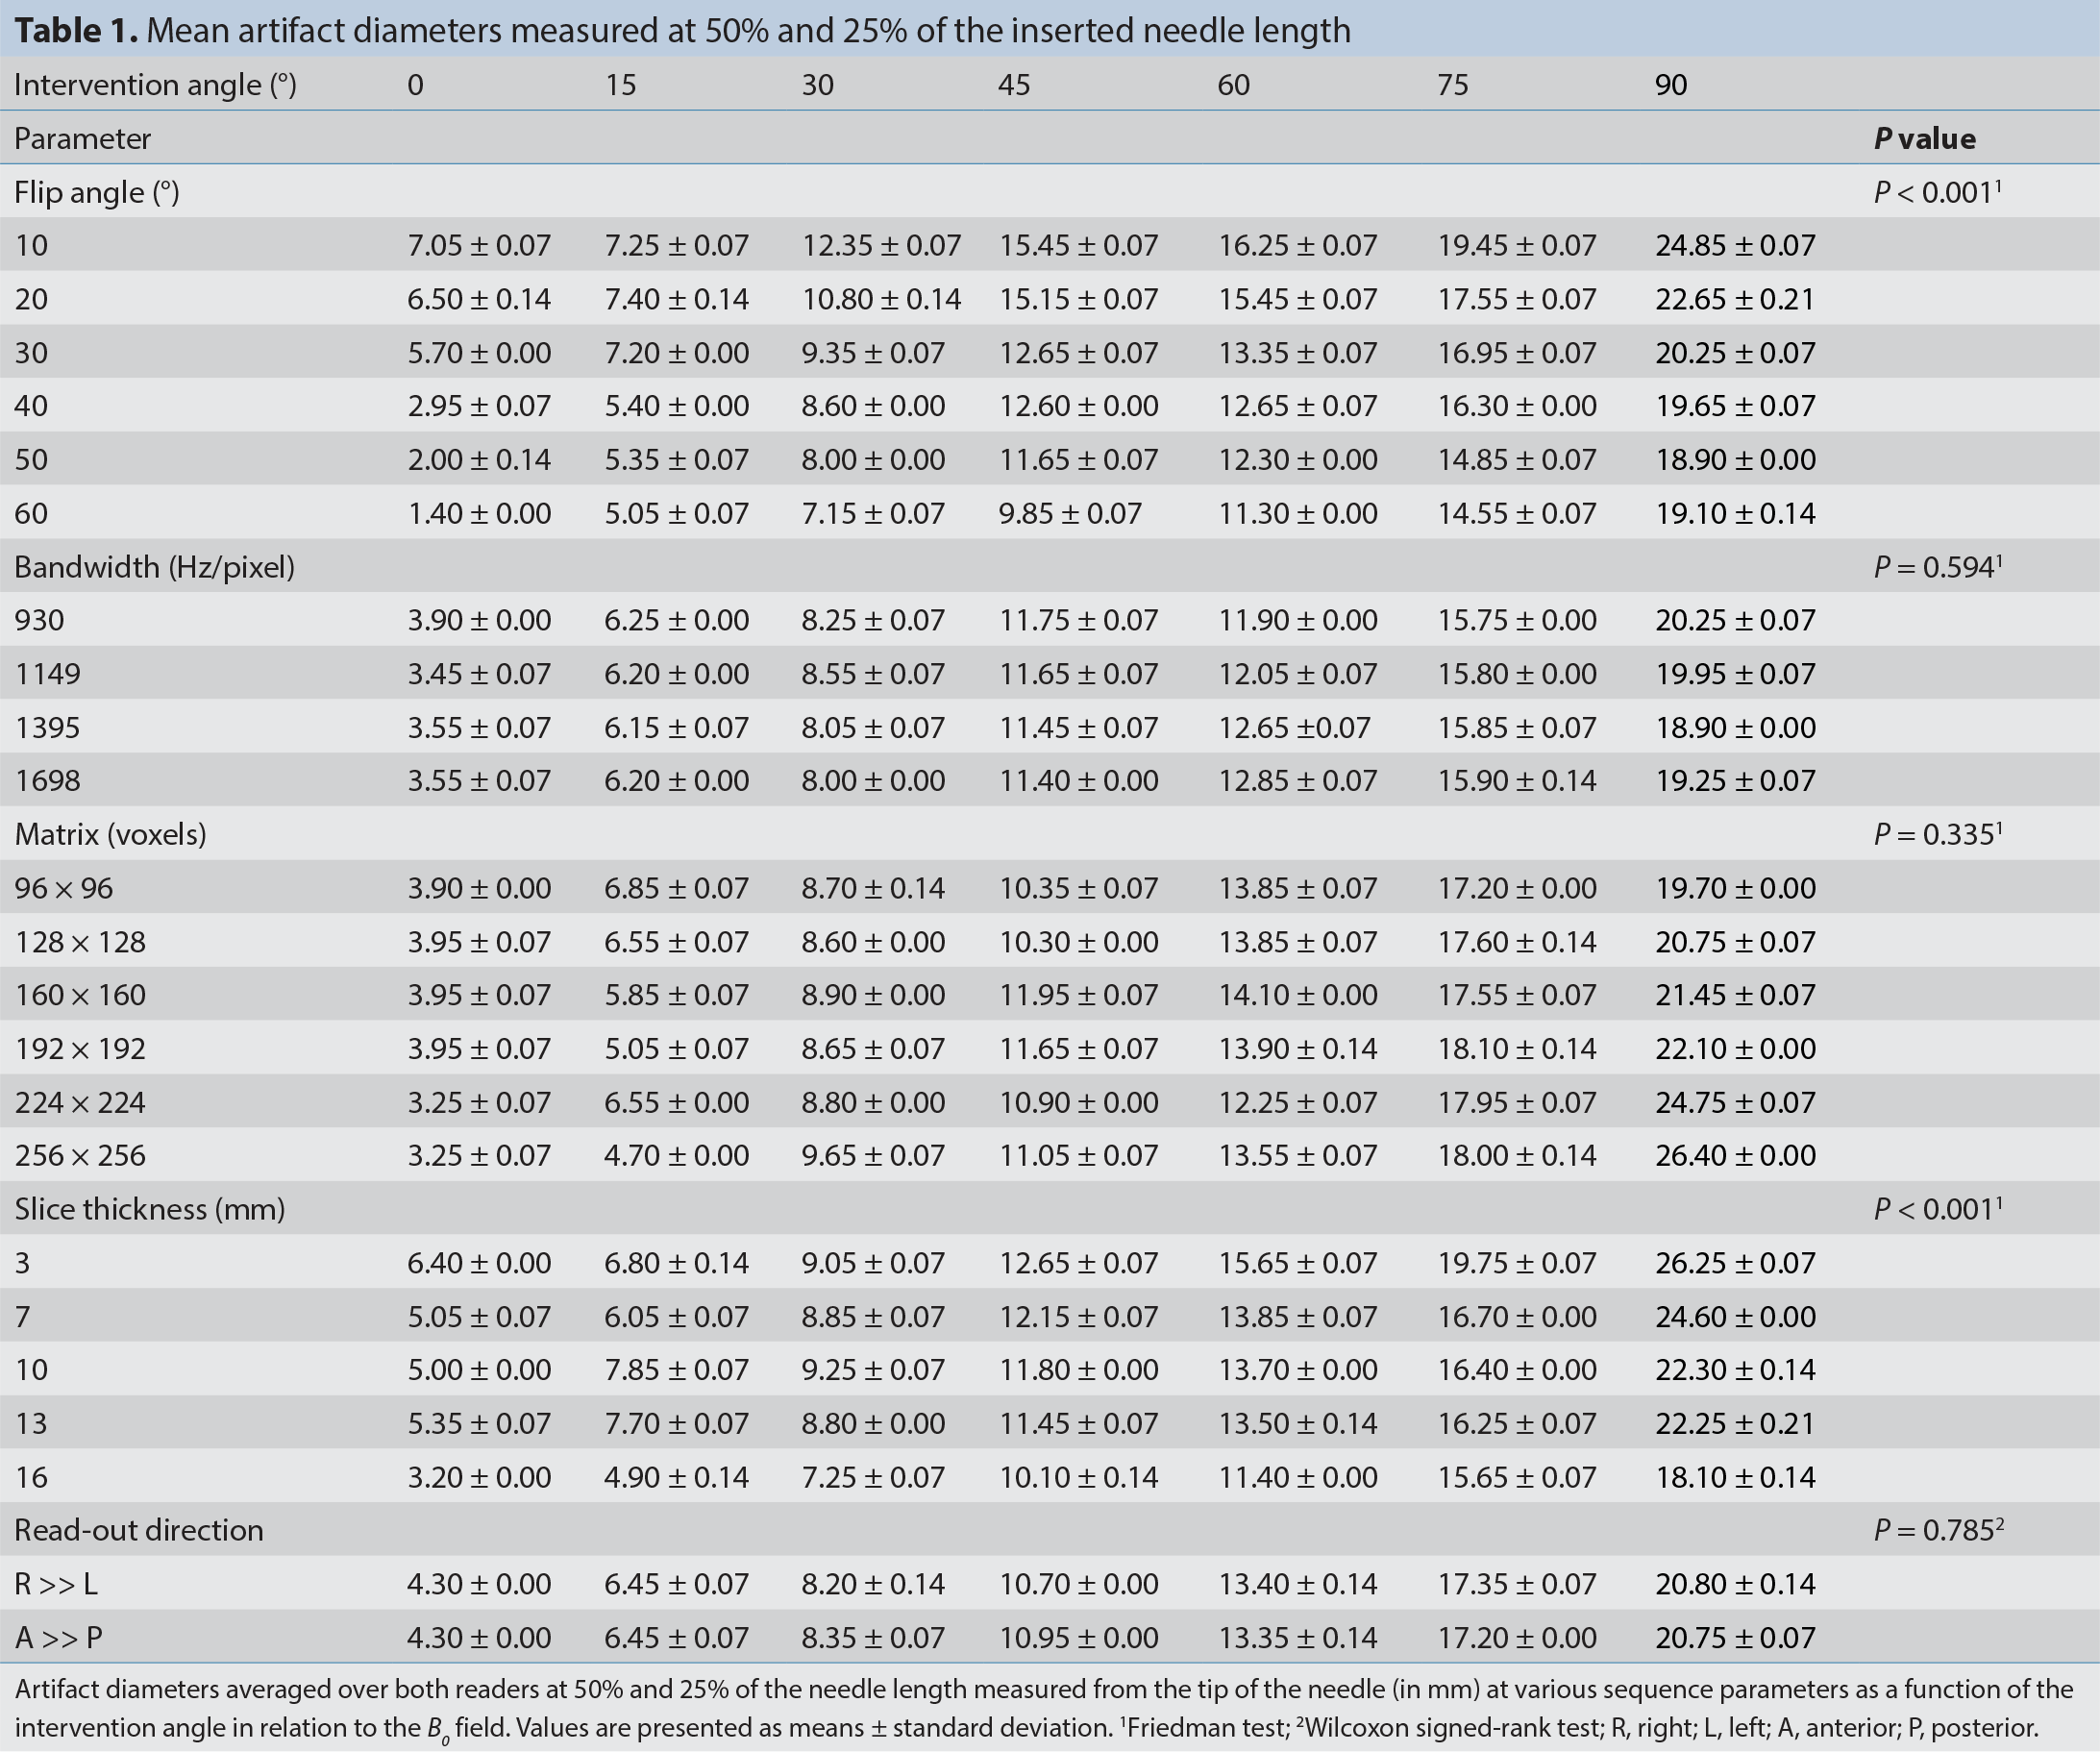The image size is (2100, 1752).
Task: Select cell '1.40 ± 0.00'
Action: 479,514
